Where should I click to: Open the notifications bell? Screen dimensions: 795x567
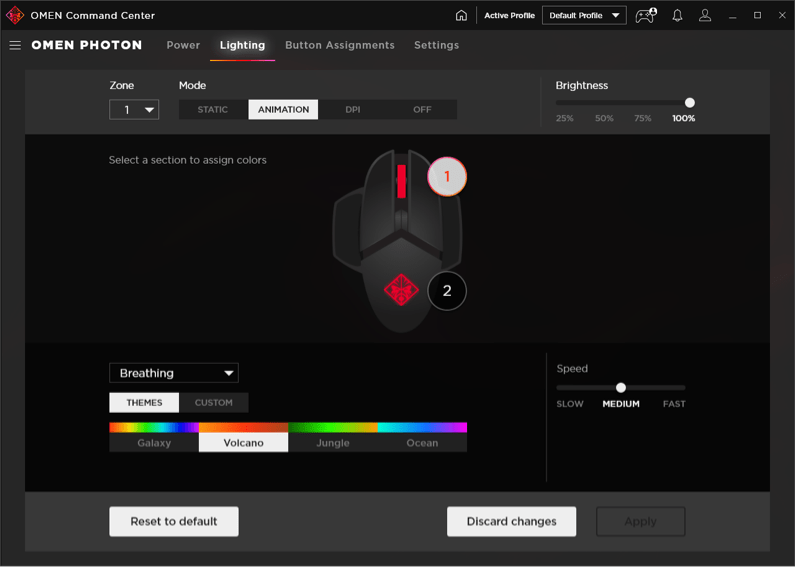click(x=677, y=16)
